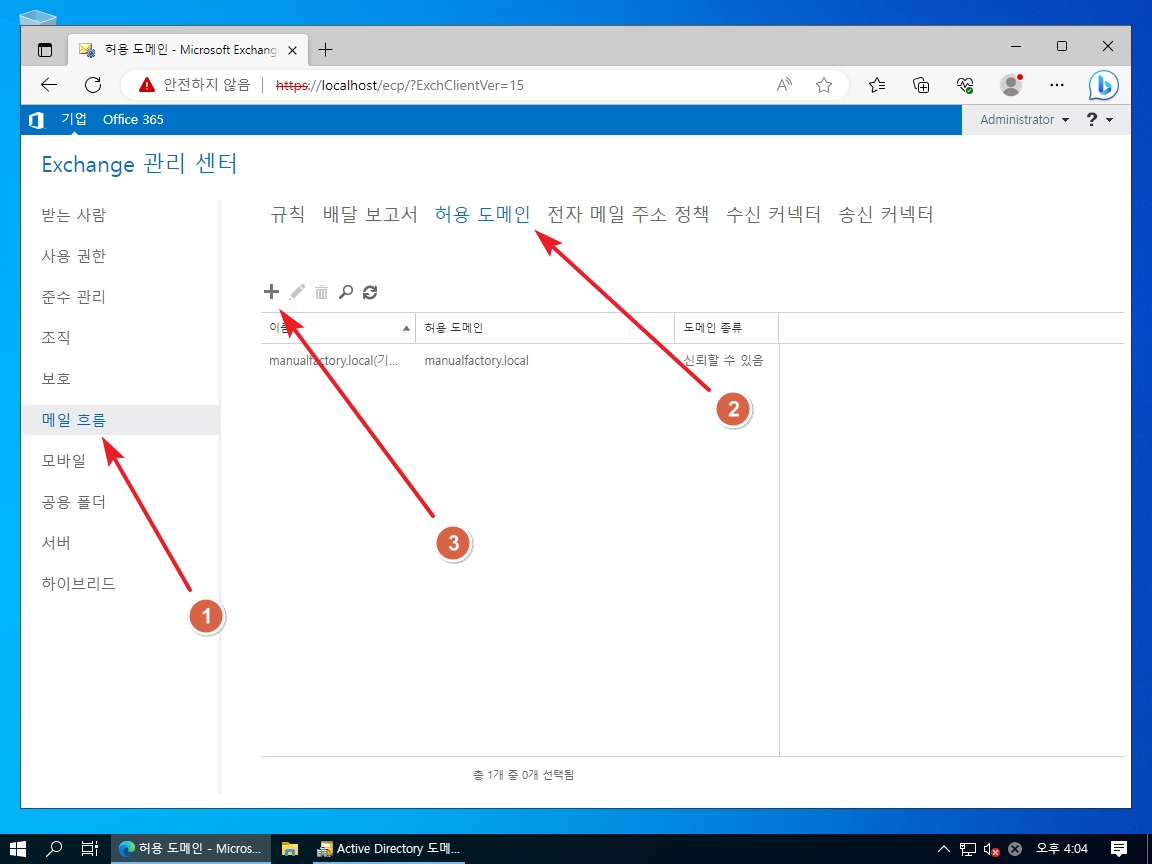Open the favorites list icon
The width and height of the screenshot is (1152, 864).
876,85
